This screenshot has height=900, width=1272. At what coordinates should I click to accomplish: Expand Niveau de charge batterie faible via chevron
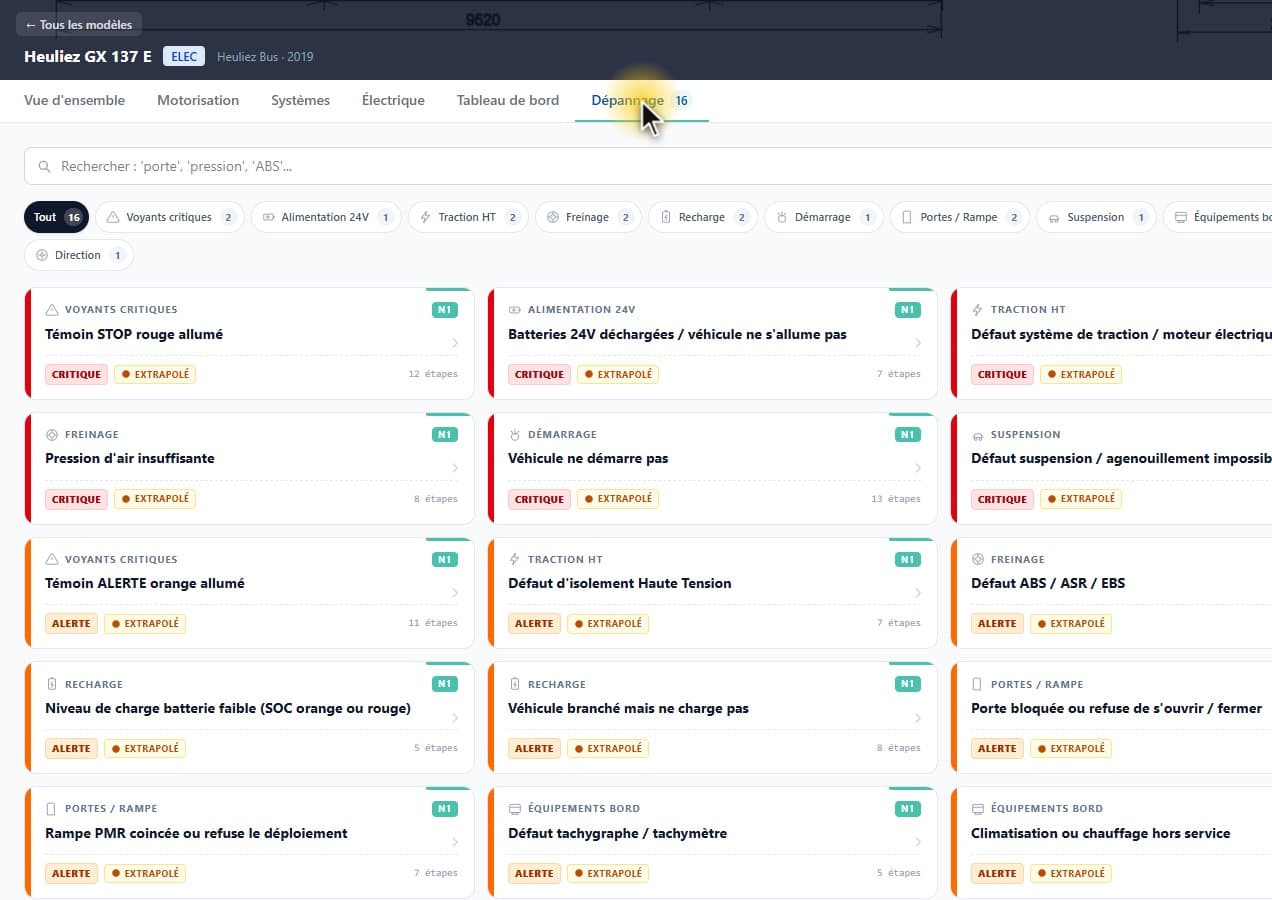[x=455, y=718]
